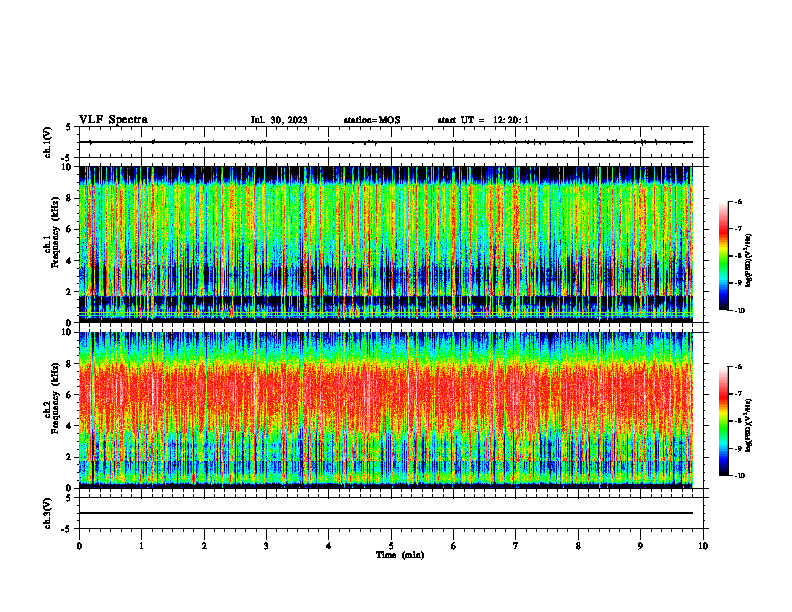Select the date text "Jul. 30, 2023"
Screen dimensions: 792x612
(x=279, y=120)
